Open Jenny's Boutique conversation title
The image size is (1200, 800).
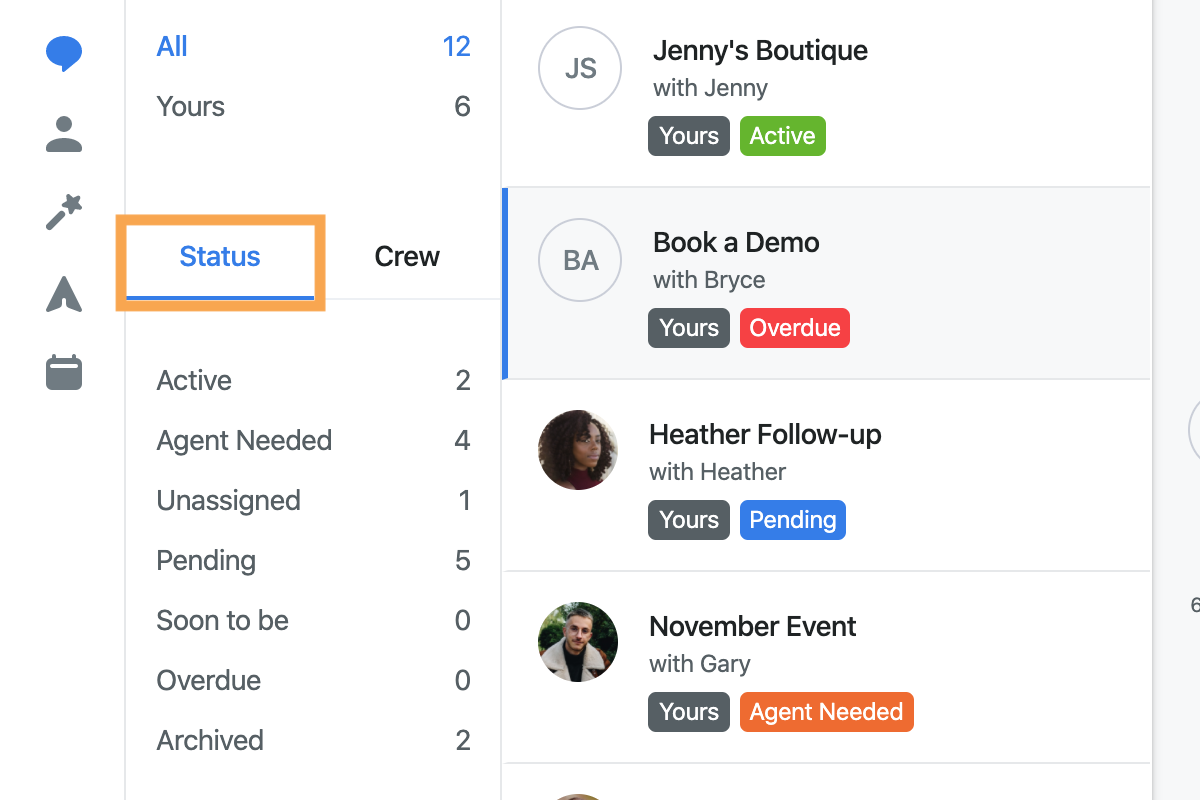click(x=760, y=51)
